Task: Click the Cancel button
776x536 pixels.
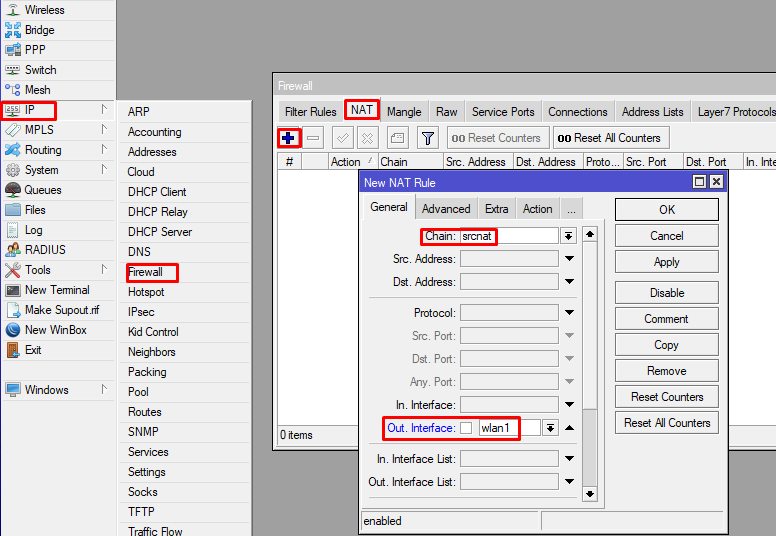Action: click(667, 236)
